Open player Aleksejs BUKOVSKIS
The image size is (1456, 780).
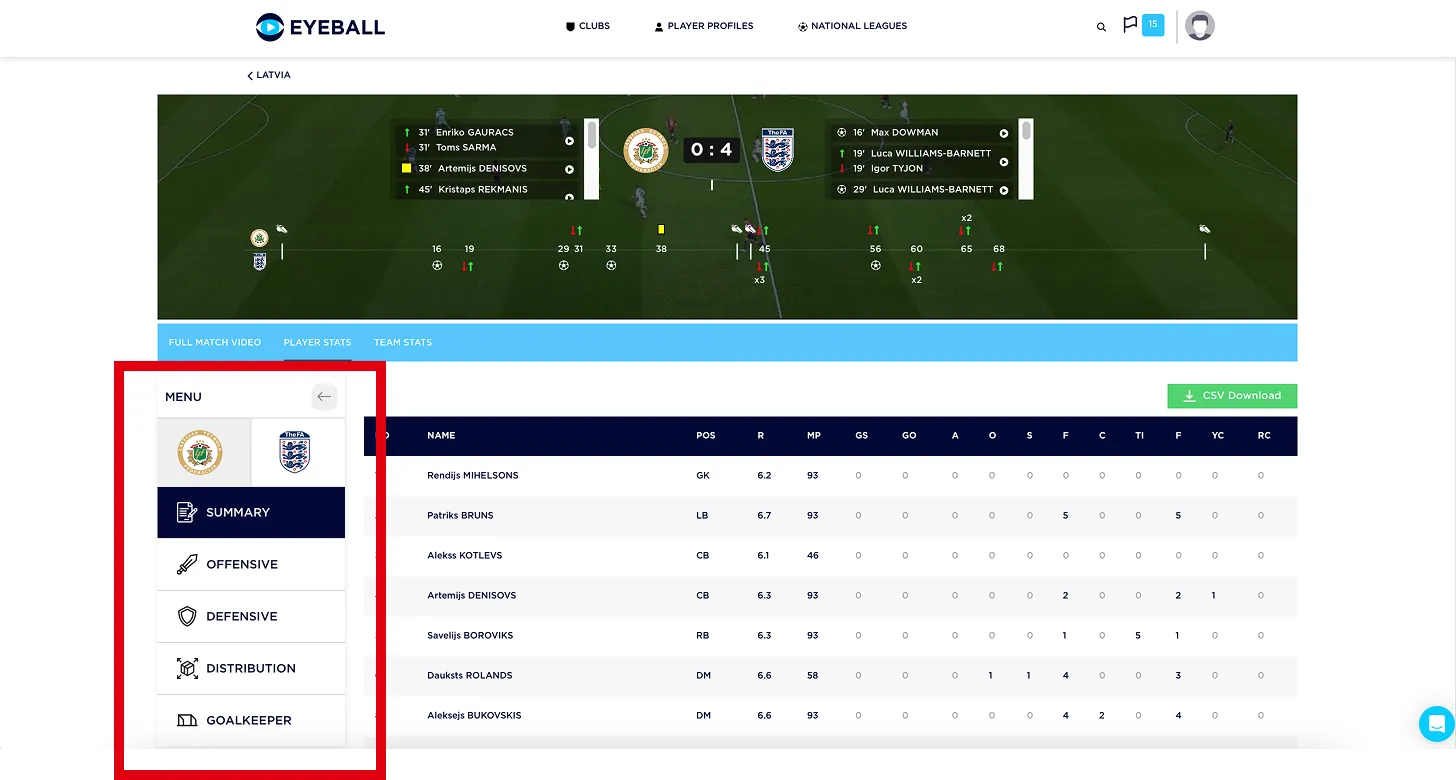coord(474,716)
